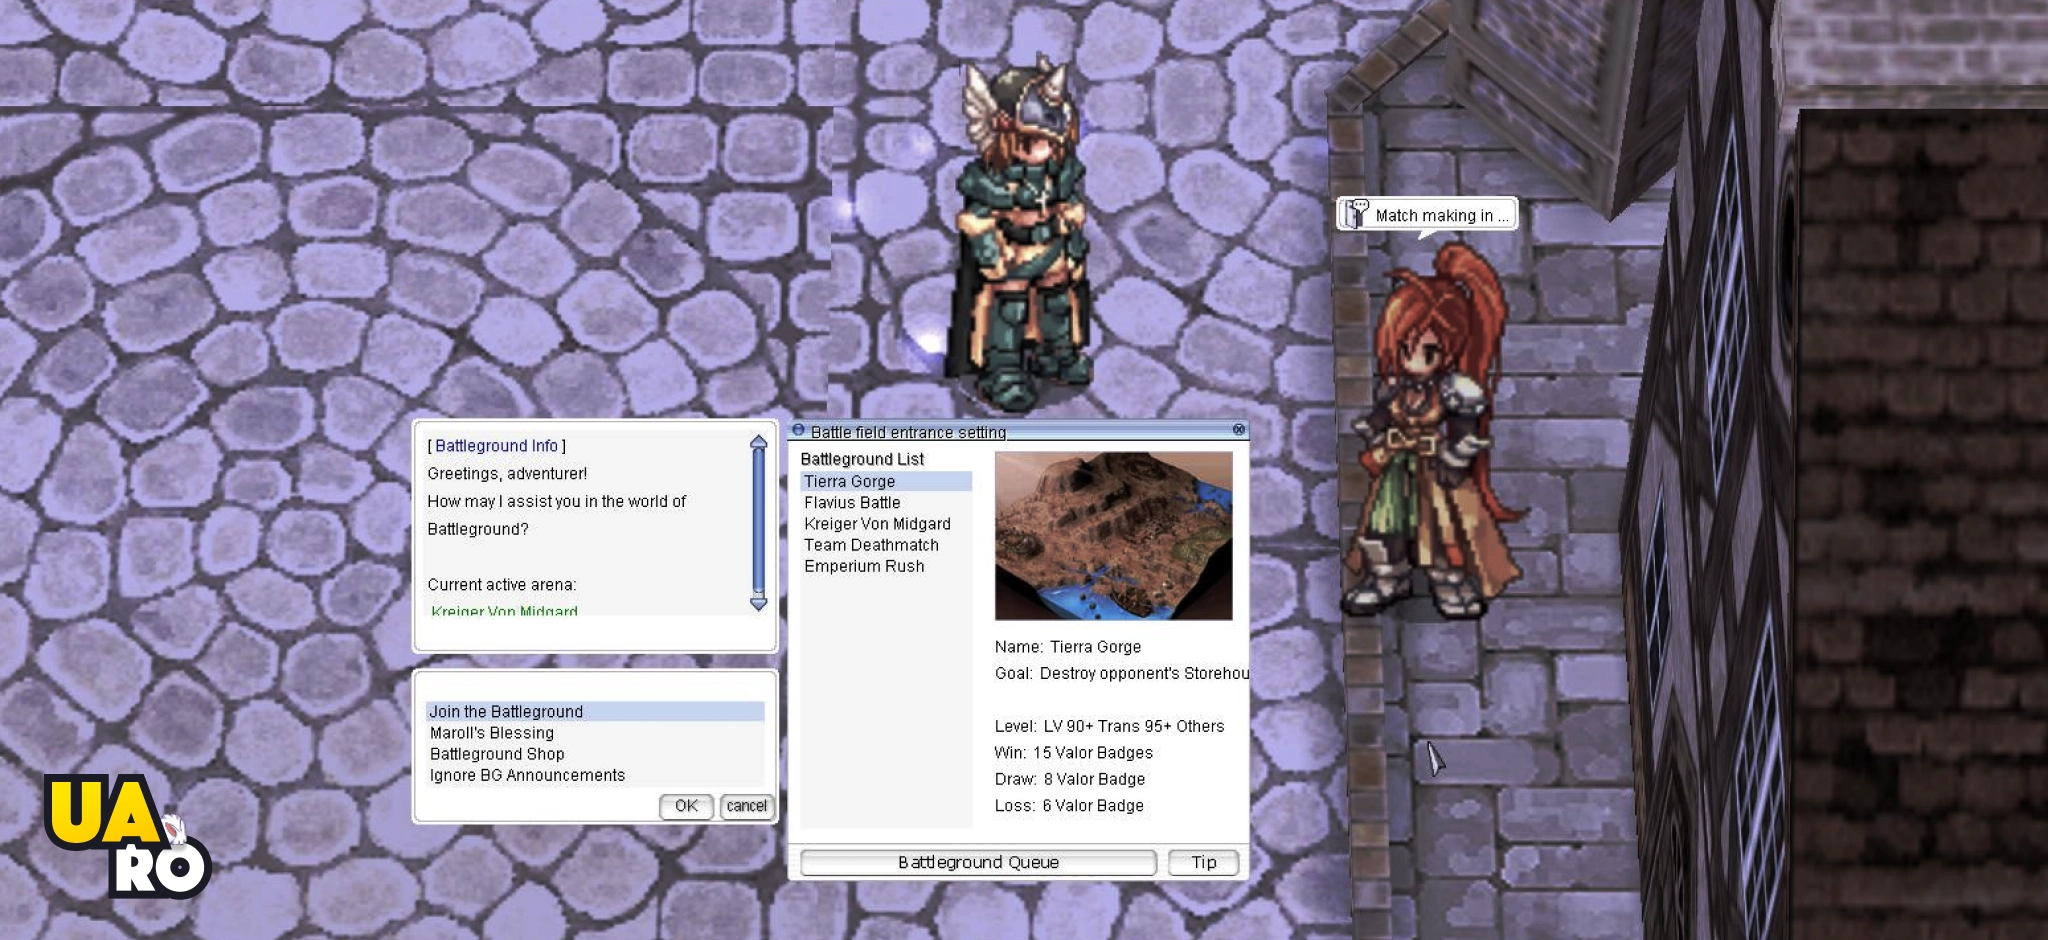Click the Tierra Gorge map thumbnail
The width and height of the screenshot is (2048, 940).
(x=1113, y=536)
